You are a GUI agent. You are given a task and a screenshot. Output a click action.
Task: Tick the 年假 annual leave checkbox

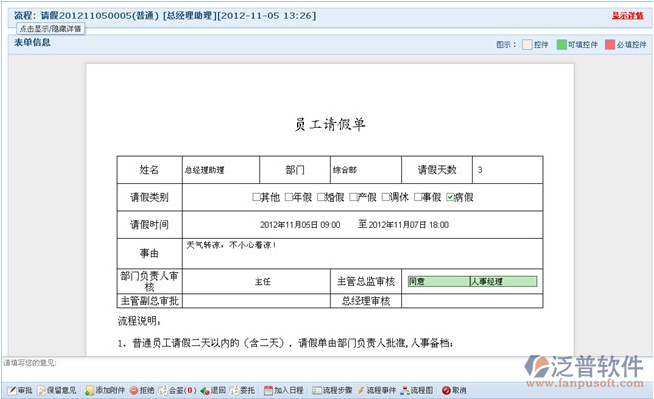tap(288, 197)
